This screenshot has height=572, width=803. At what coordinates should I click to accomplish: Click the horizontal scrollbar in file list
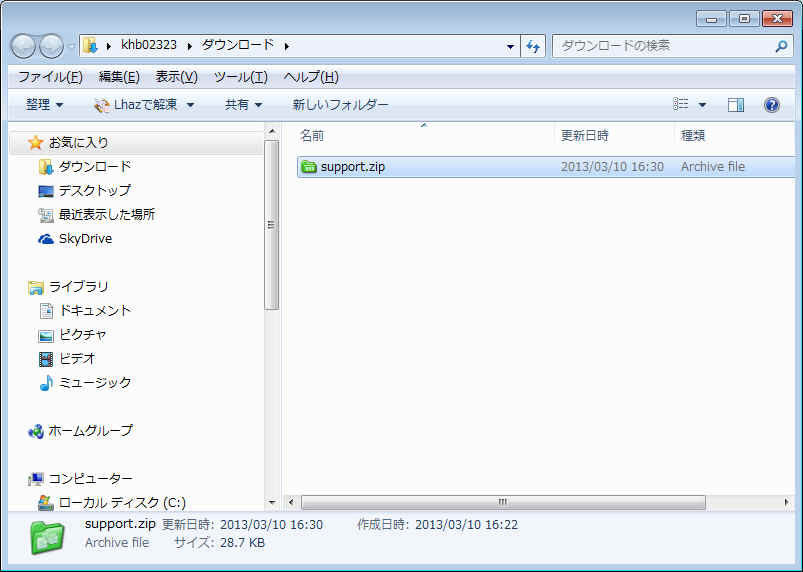502,502
